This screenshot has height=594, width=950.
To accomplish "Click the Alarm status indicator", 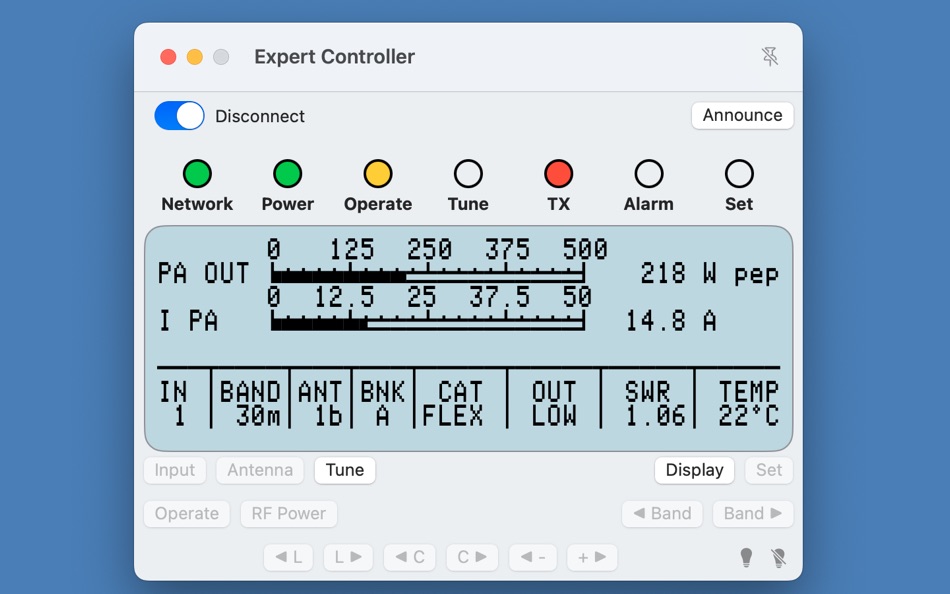I will point(648,172).
